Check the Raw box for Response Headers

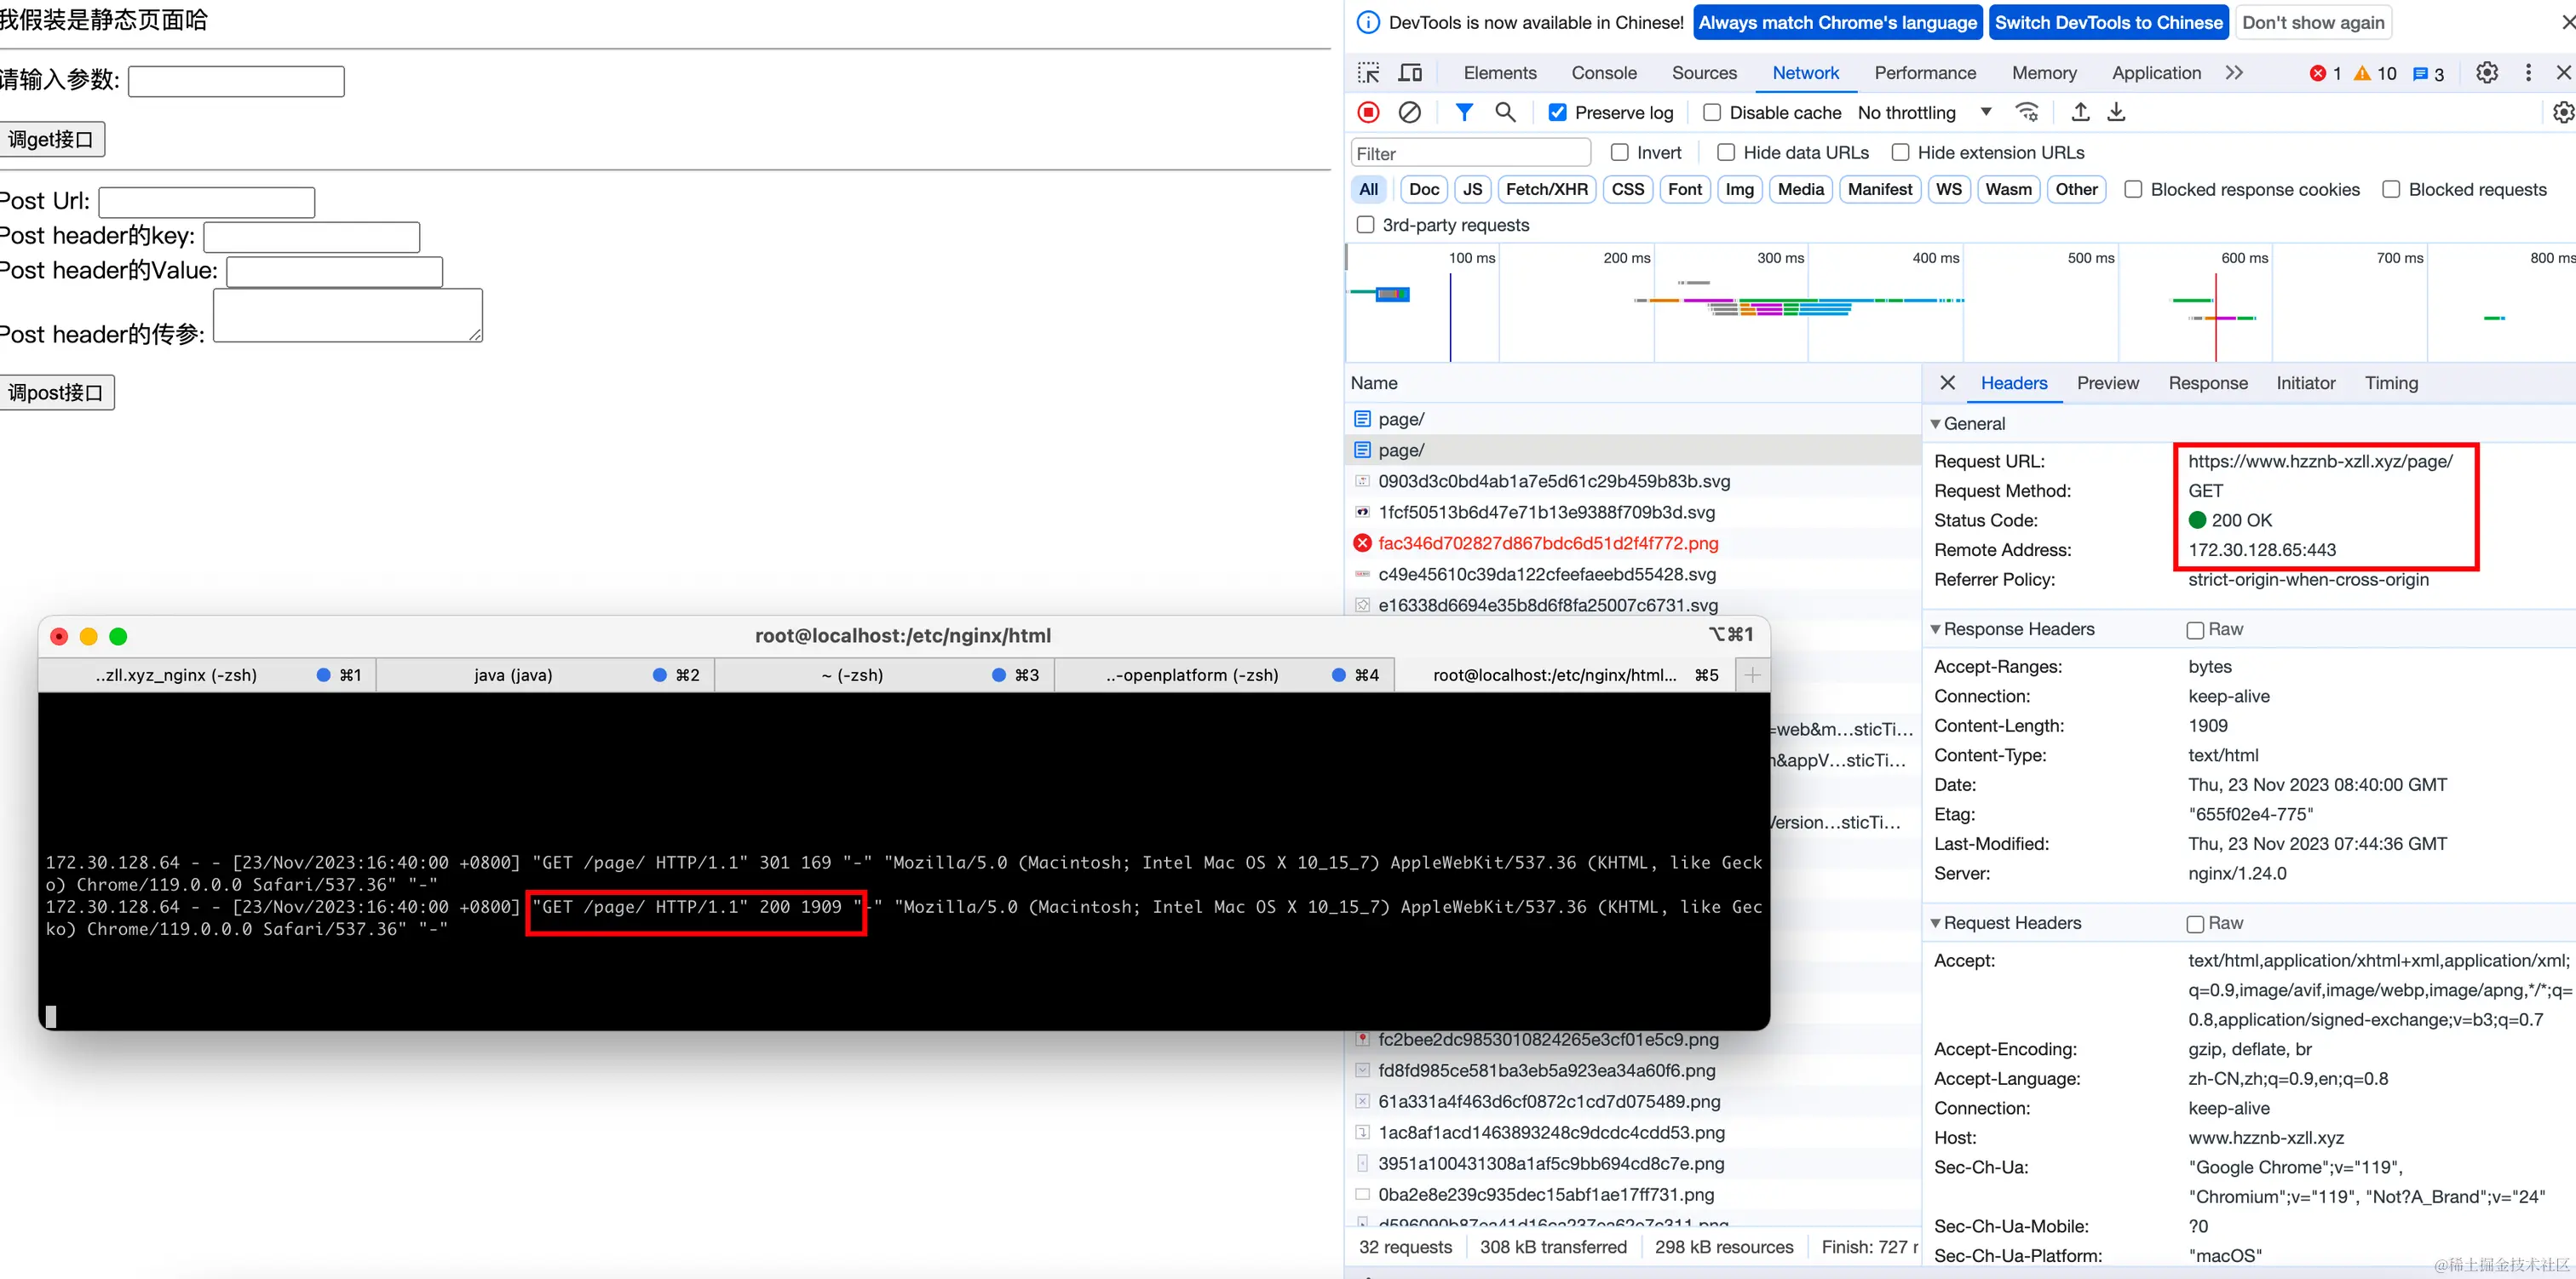pos(2195,630)
